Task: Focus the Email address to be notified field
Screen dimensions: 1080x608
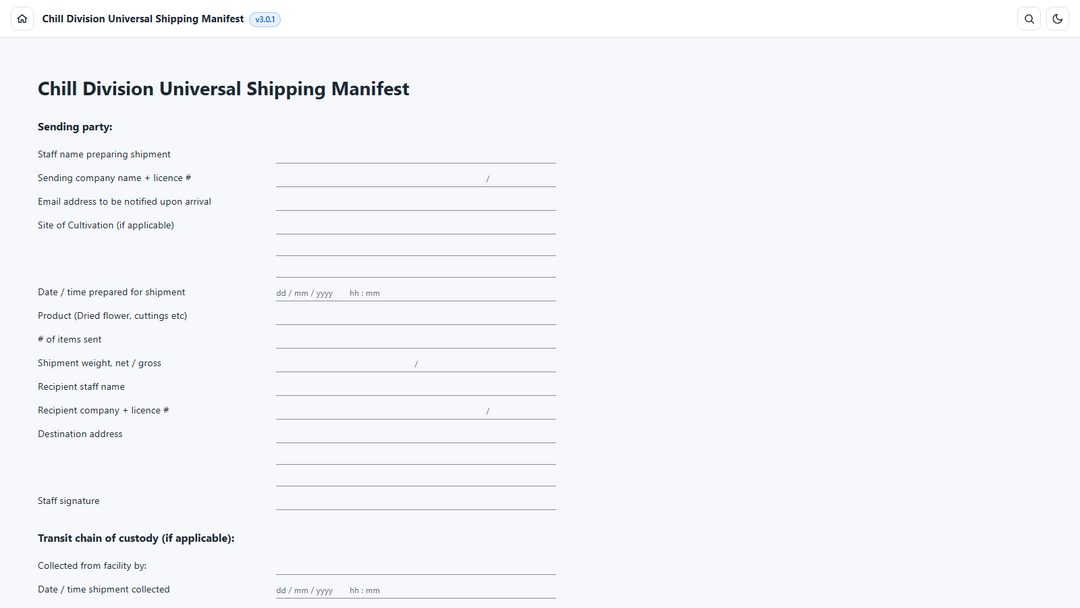Action: tap(416, 202)
